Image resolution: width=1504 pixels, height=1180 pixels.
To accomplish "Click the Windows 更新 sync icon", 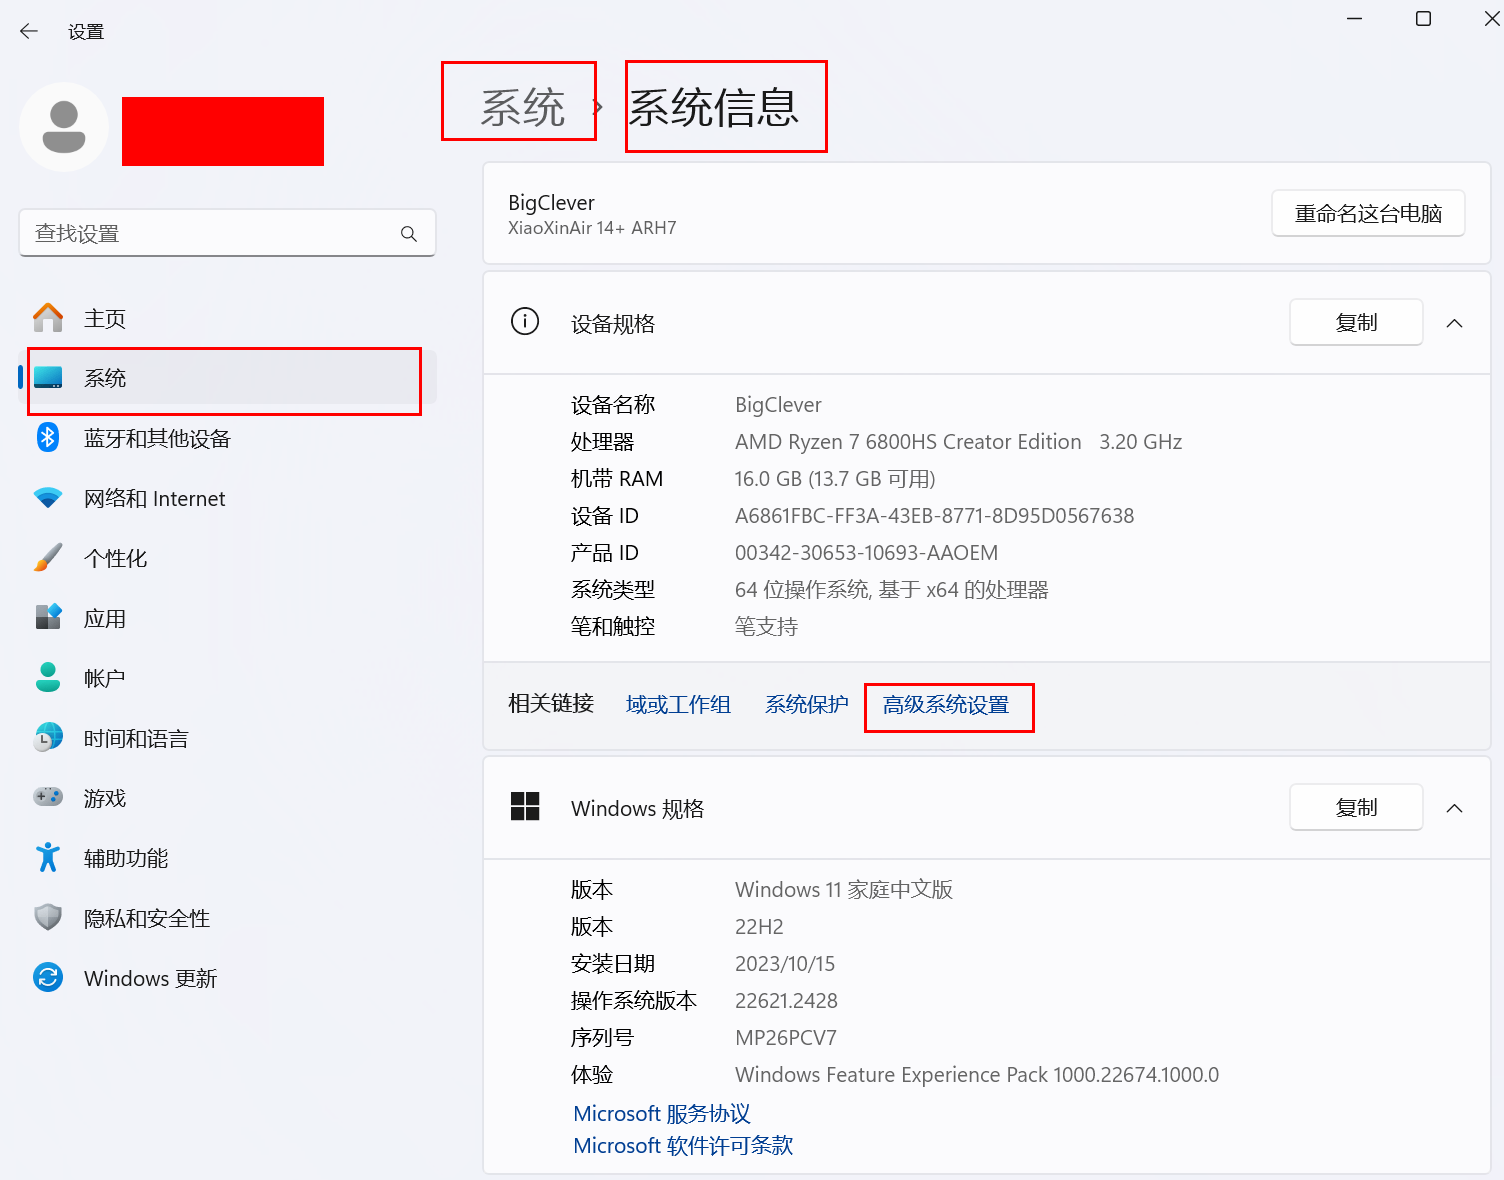I will 48,978.
